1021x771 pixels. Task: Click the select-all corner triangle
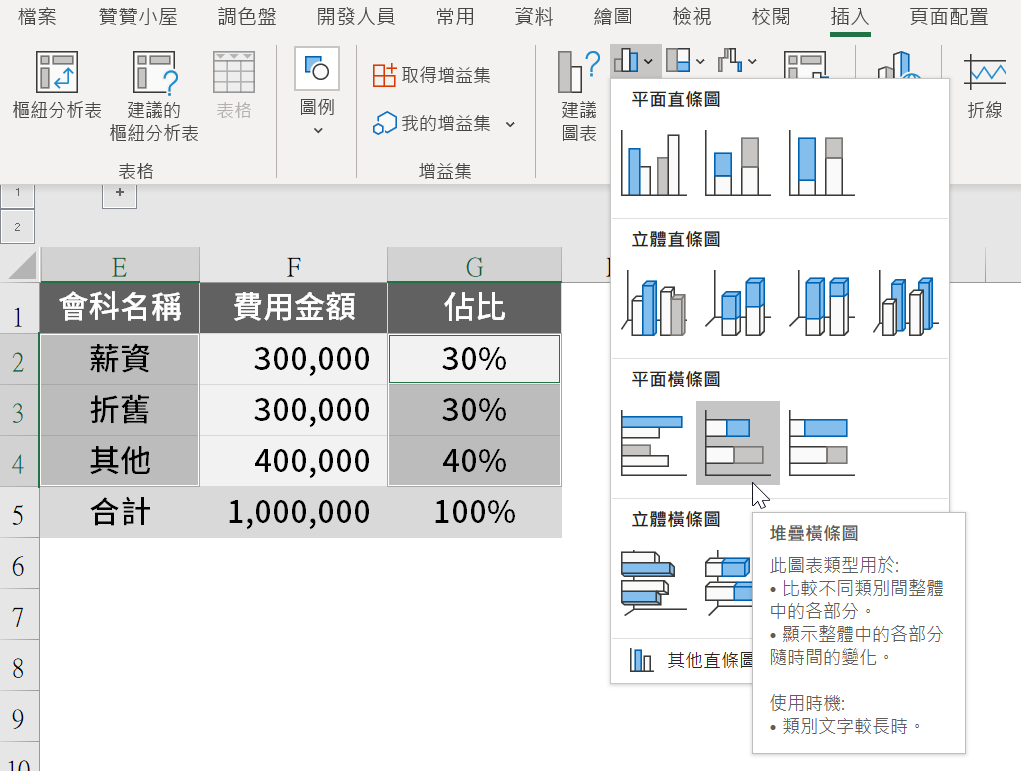[x=21, y=266]
